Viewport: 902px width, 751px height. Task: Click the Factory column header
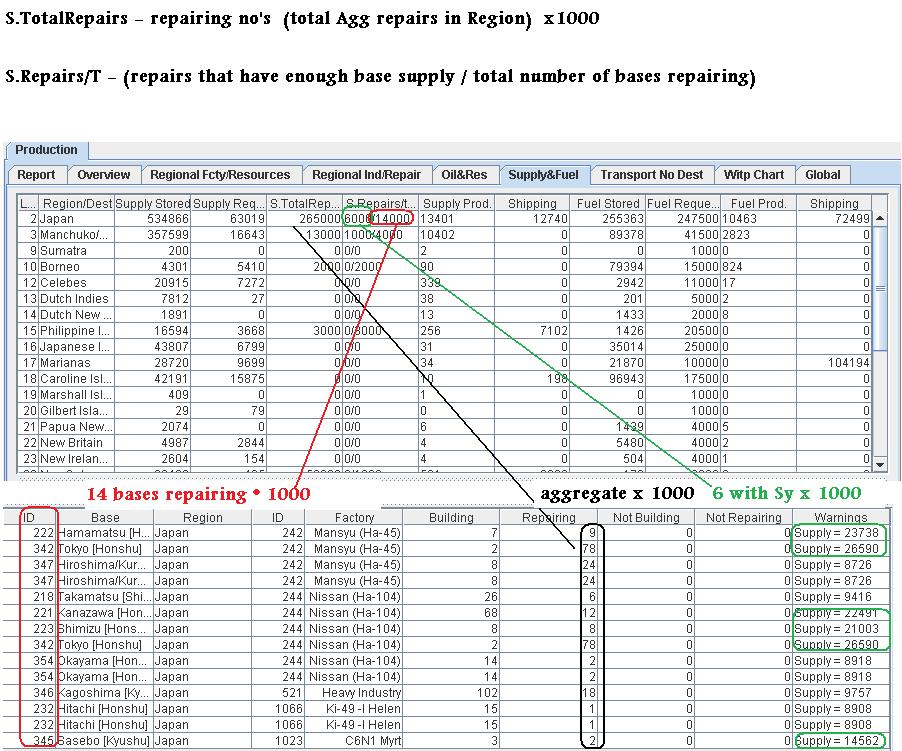coord(354,518)
